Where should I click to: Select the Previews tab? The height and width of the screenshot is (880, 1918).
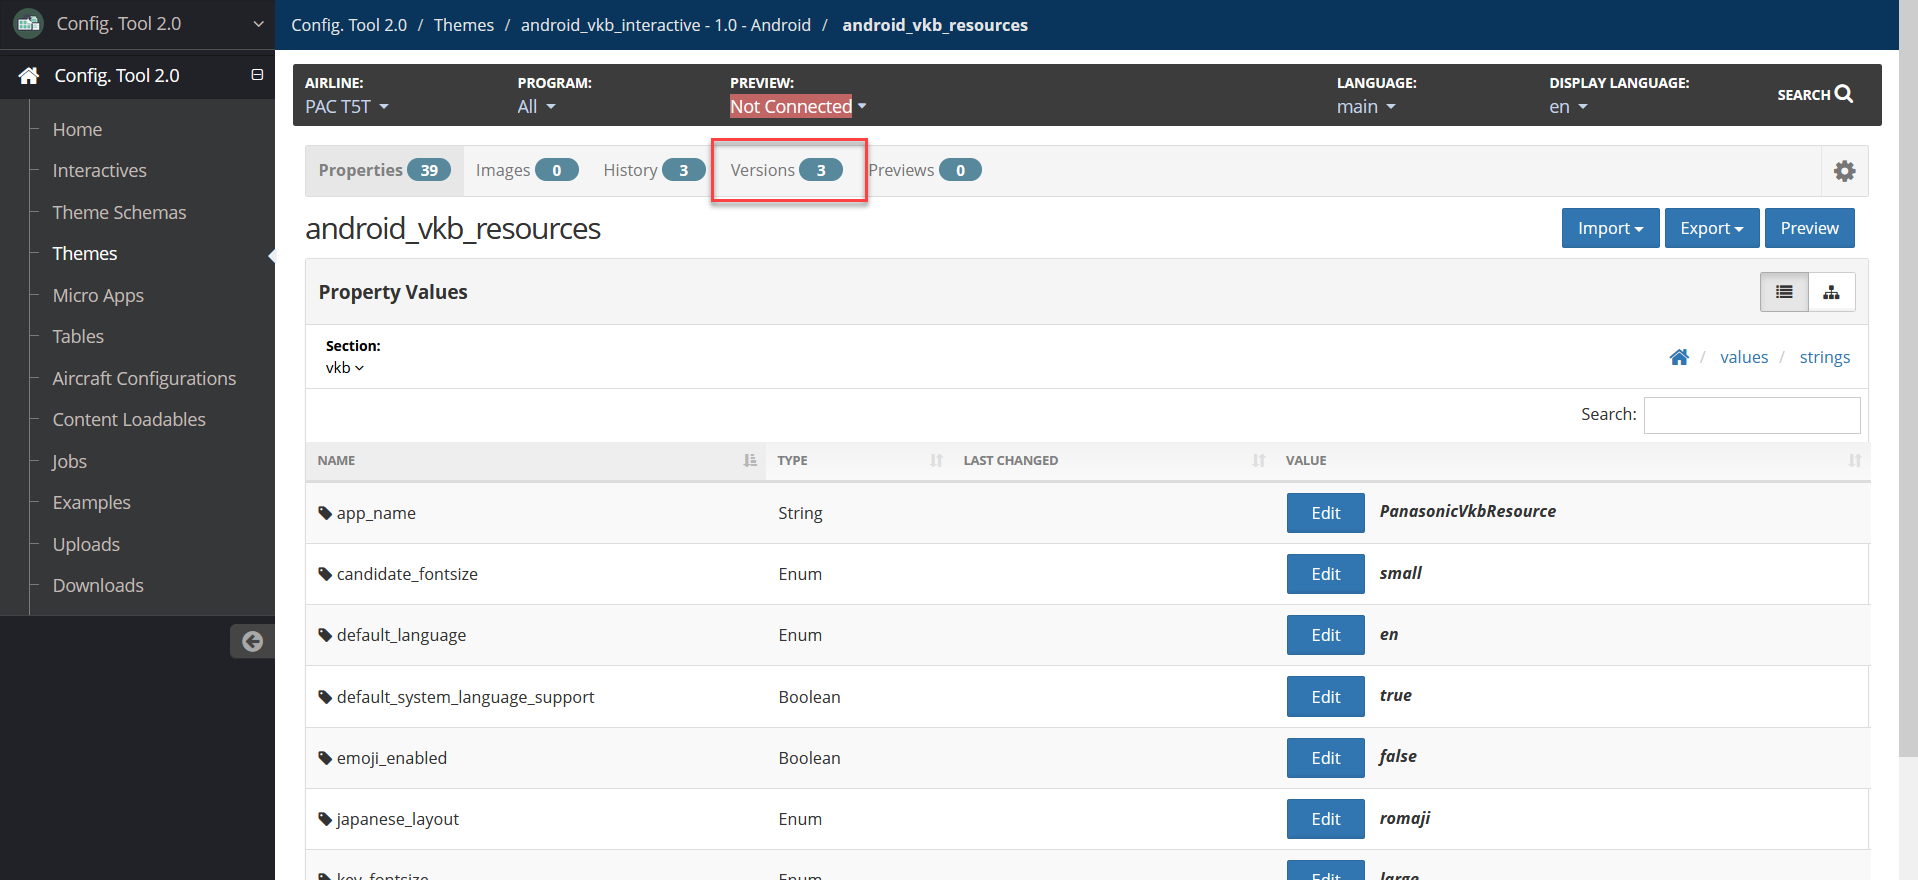[x=924, y=170]
